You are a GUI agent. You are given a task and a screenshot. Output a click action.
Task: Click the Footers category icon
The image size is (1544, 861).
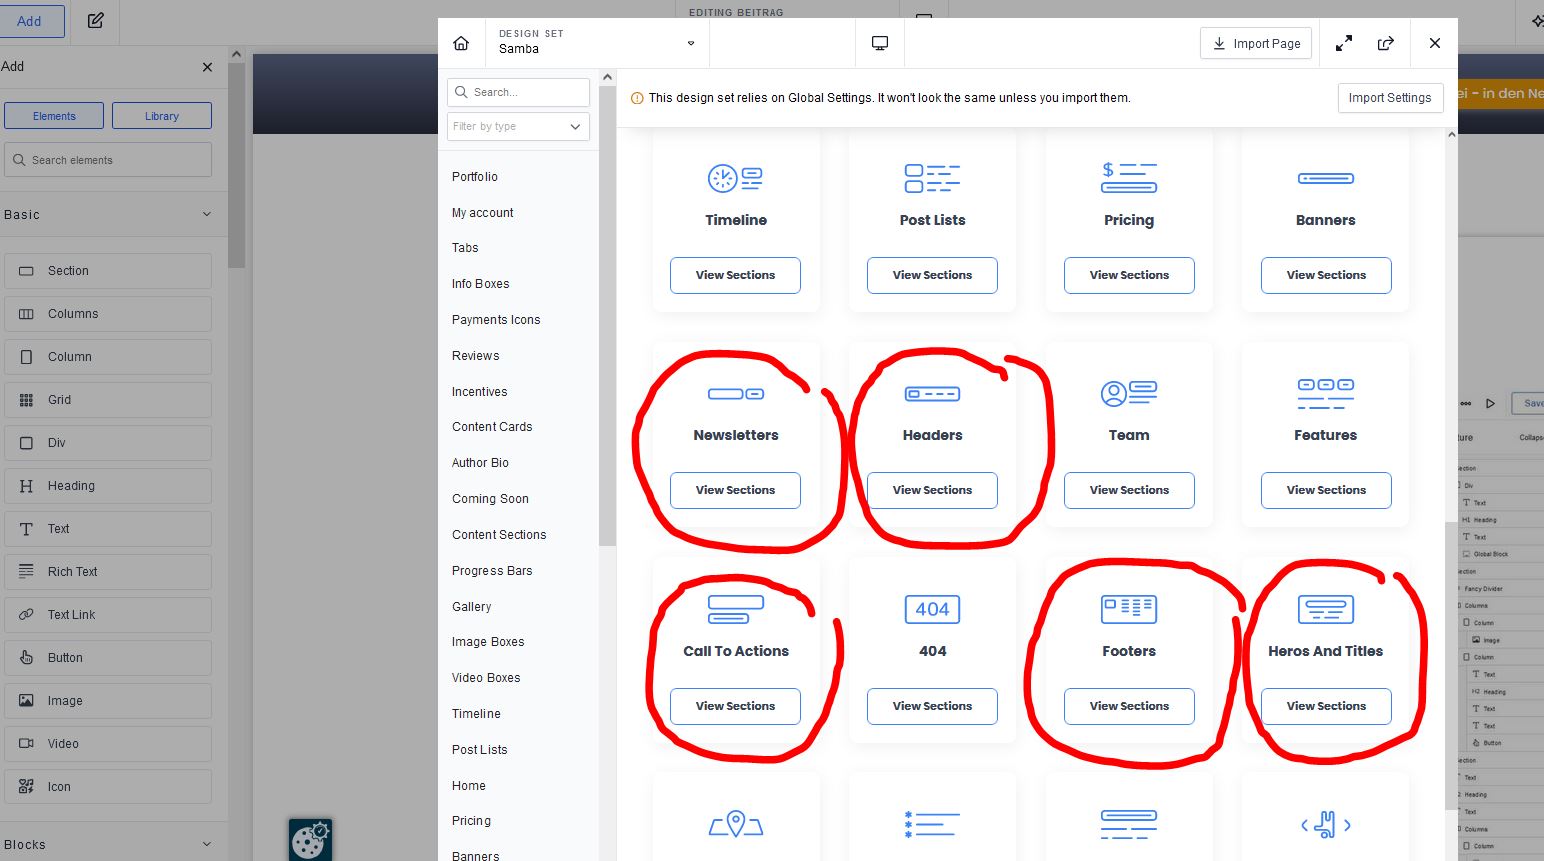(1129, 609)
